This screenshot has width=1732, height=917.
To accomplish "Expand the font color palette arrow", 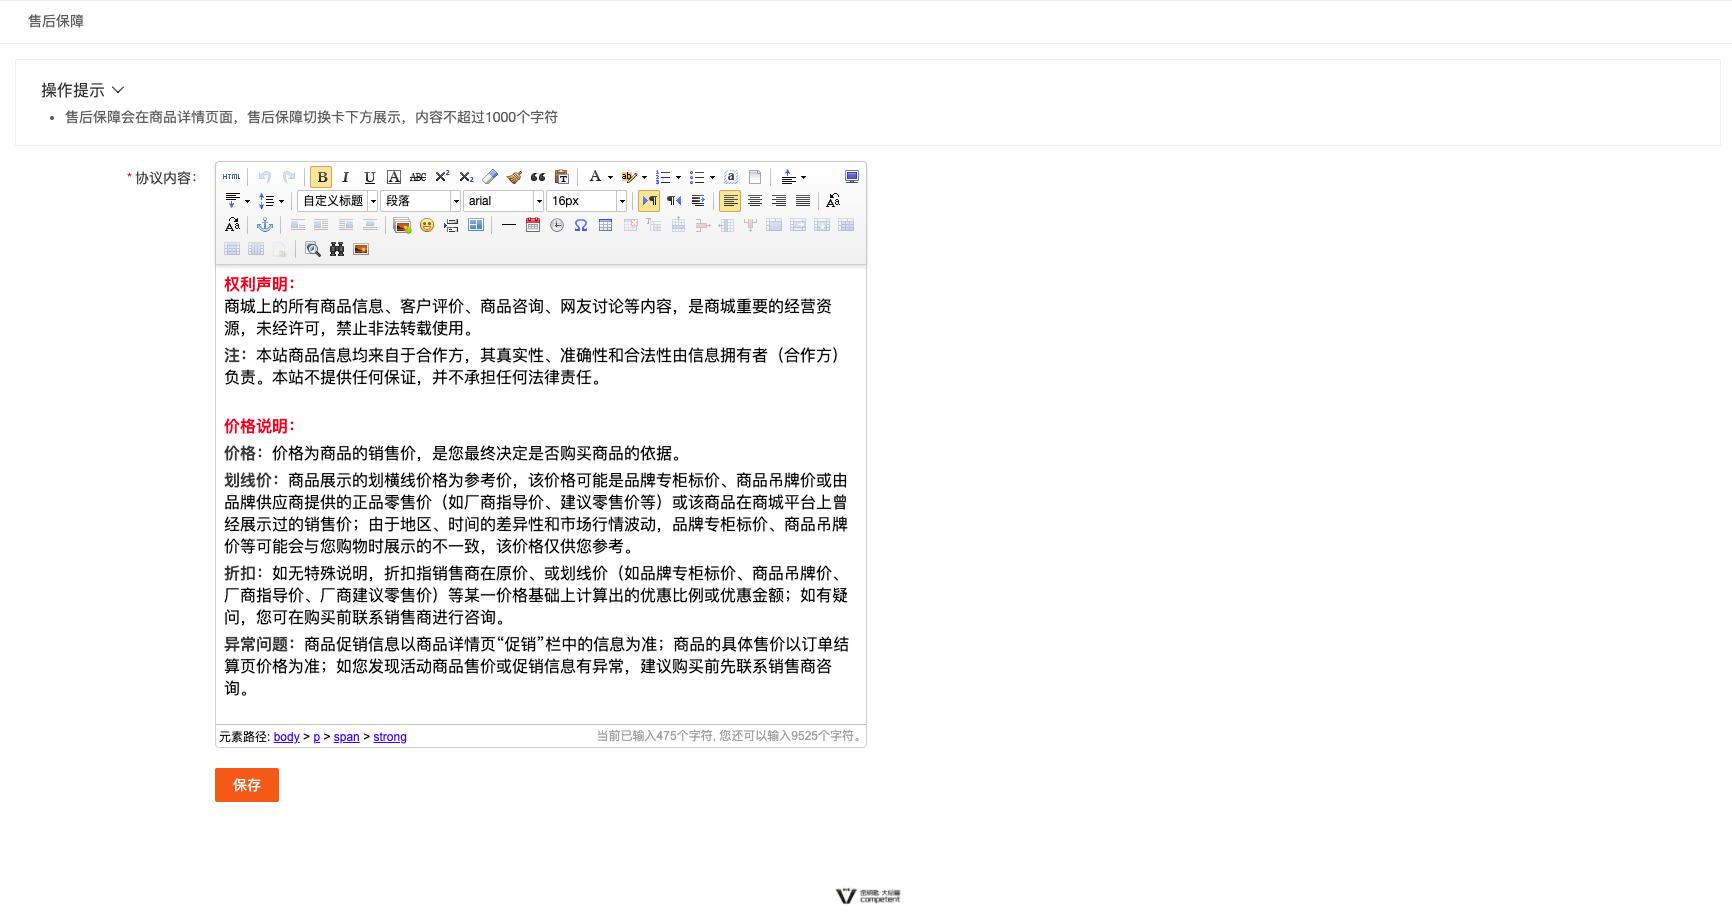I will (610, 177).
